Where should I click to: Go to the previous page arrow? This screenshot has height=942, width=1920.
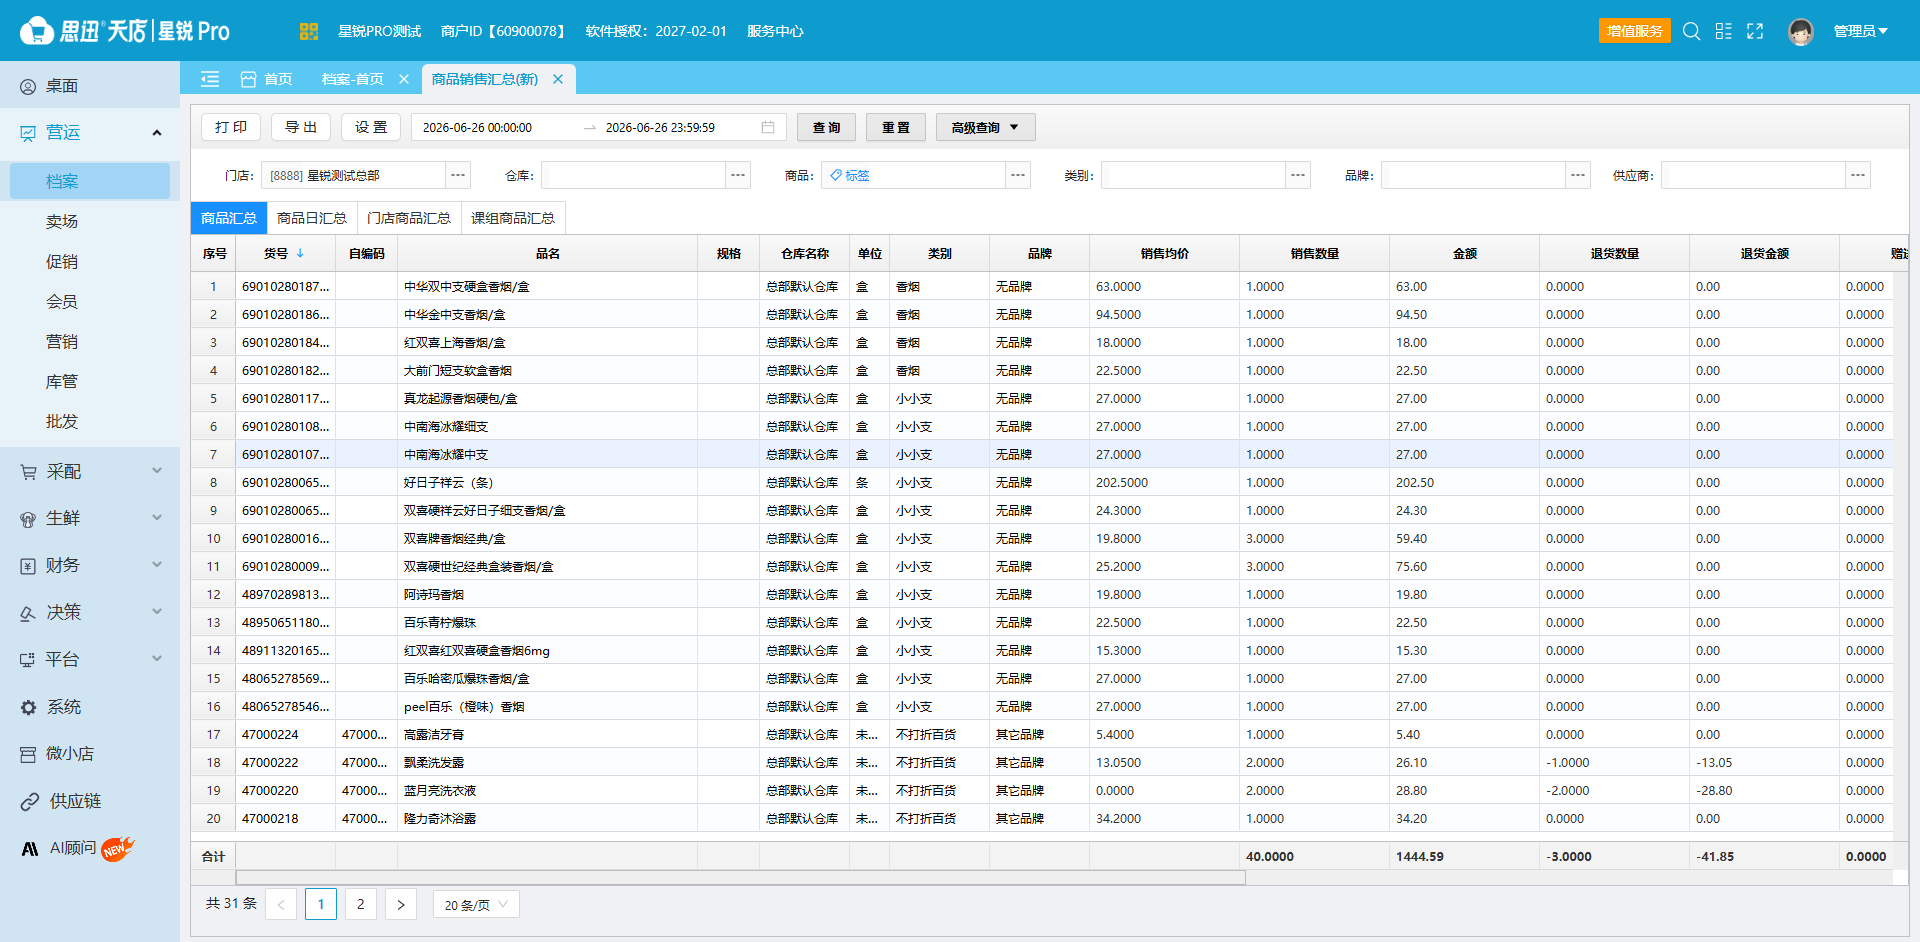[281, 905]
